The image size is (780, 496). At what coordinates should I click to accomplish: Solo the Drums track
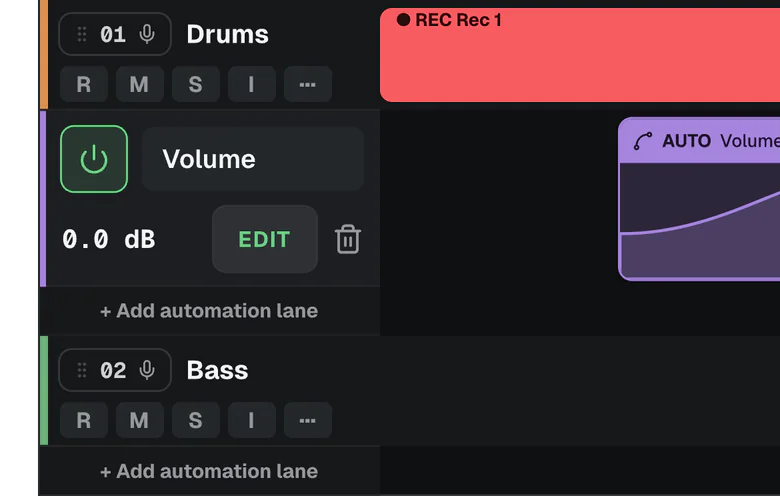196,84
